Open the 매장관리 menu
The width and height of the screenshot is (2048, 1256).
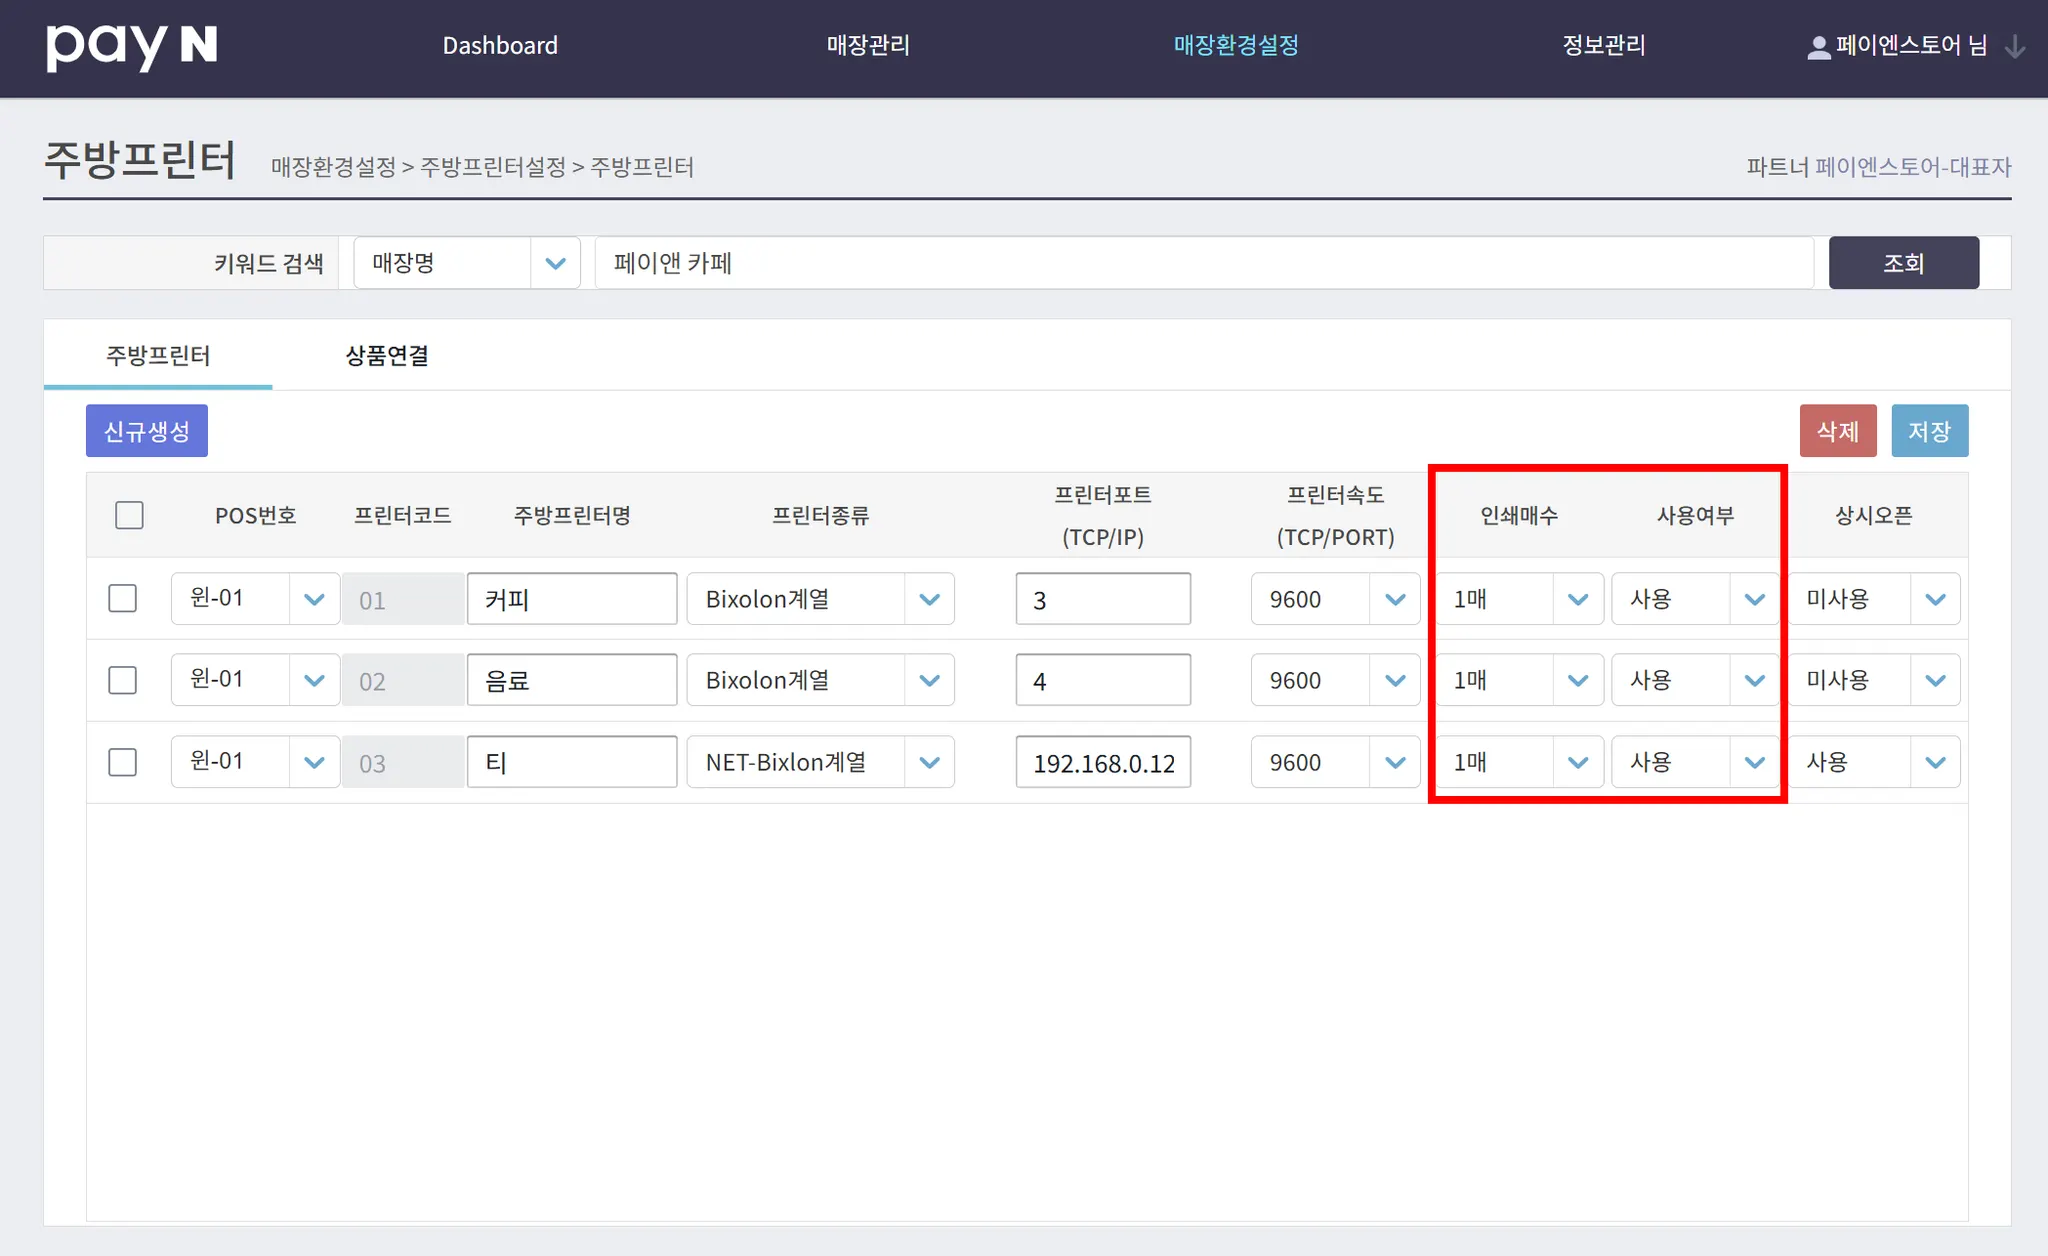pos(868,46)
